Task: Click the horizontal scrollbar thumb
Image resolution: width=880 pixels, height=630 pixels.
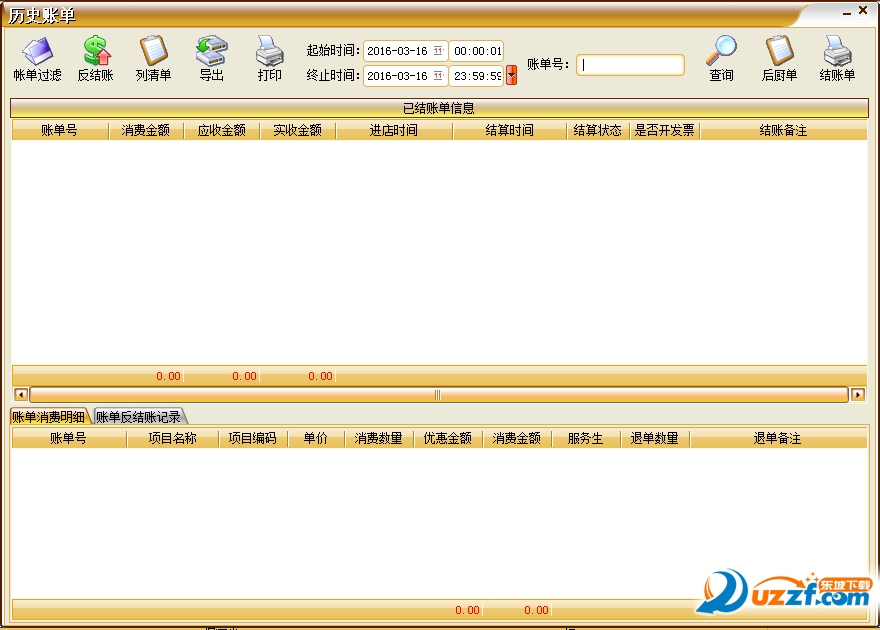Action: coord(438,394)
